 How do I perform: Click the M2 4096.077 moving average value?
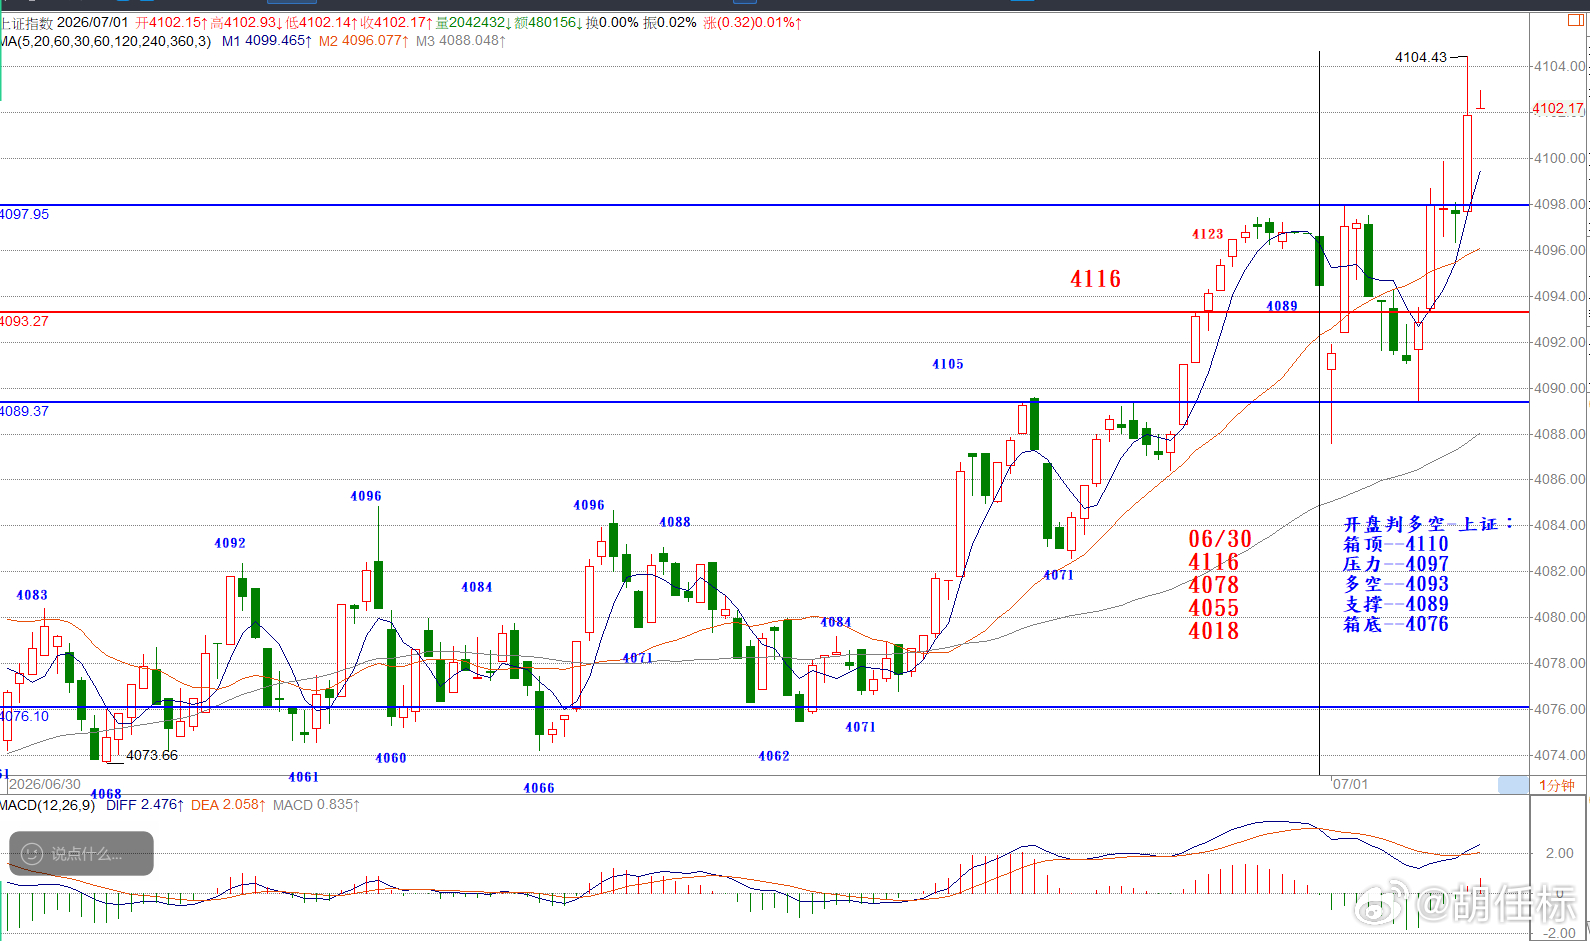364,41
